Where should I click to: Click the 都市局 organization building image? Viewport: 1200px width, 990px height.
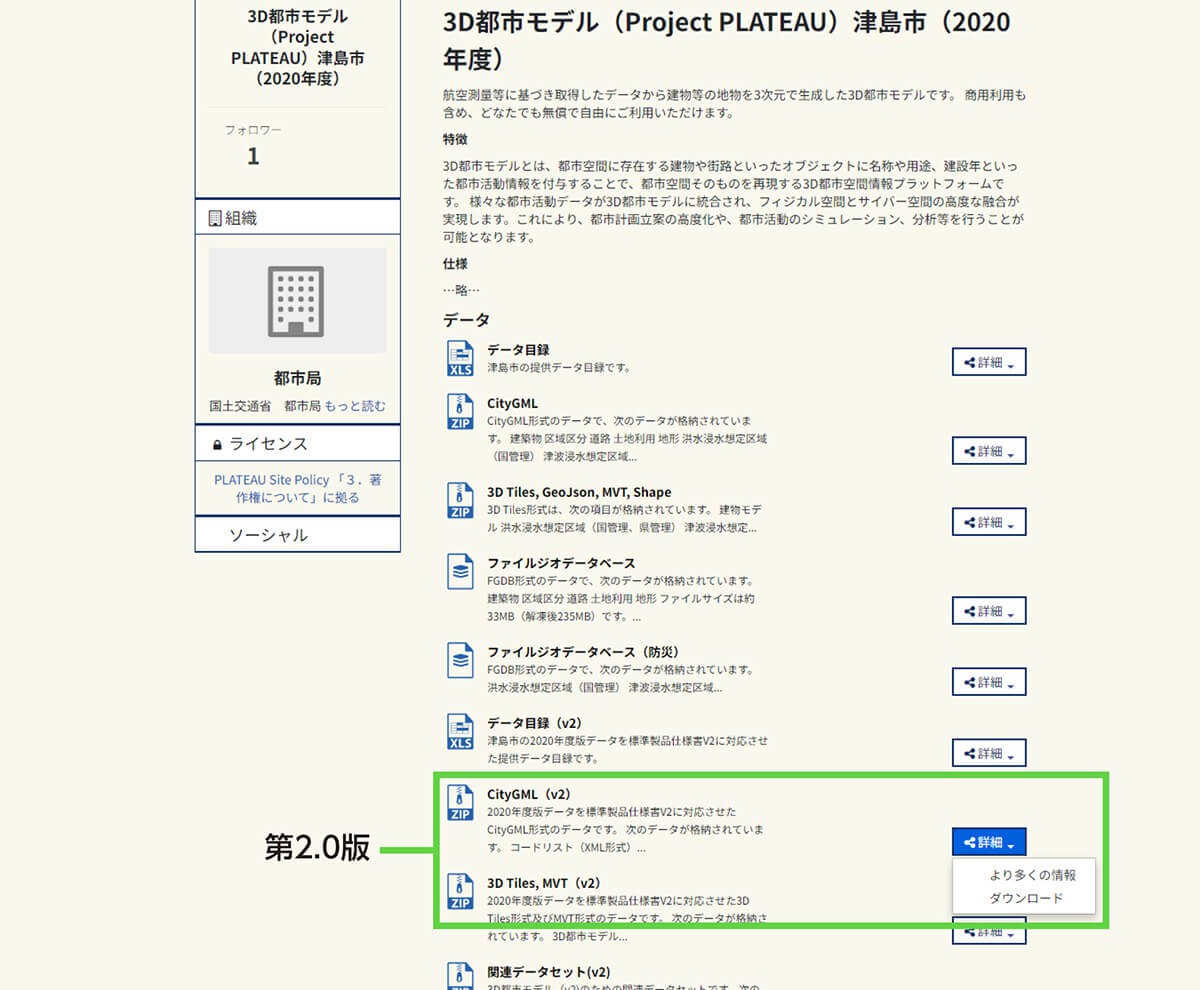[x=297, y=301]
